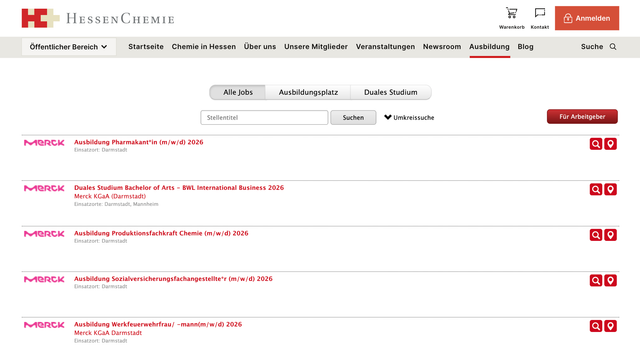Select the Duales Studium filter tab
Viewport: 640px width, 360px height.
(x=391, y=92)
